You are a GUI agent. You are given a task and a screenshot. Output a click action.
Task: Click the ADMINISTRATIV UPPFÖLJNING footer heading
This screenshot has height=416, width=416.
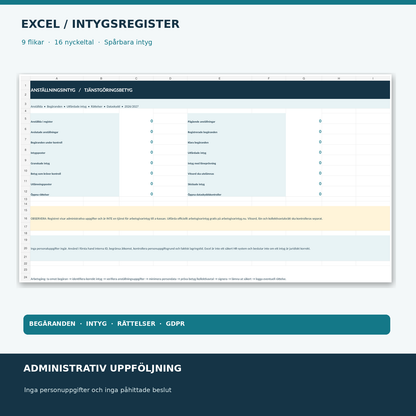[102, 368]
